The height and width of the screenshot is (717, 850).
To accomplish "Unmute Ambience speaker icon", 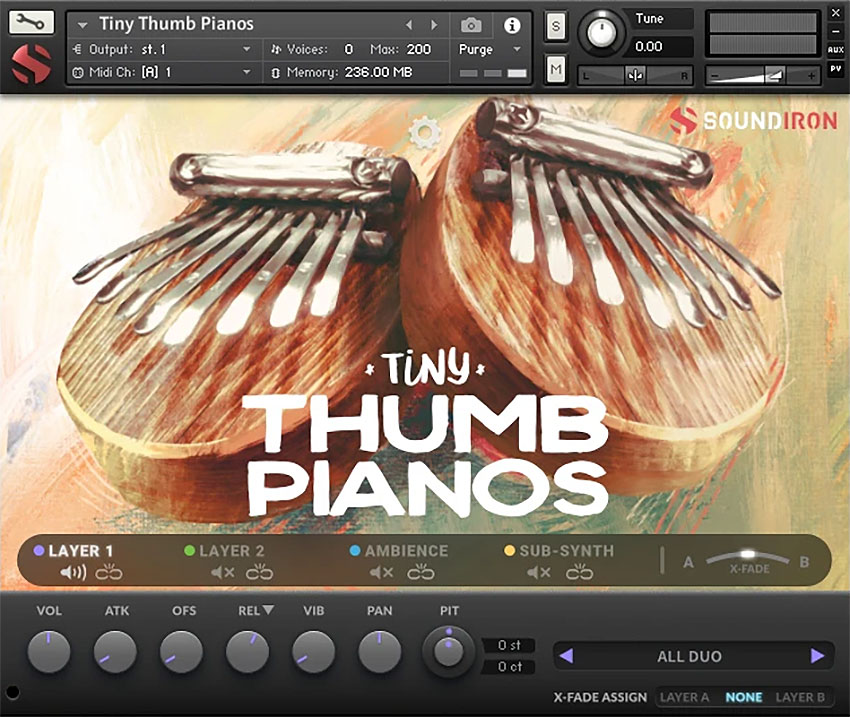I will pos(381,572).
